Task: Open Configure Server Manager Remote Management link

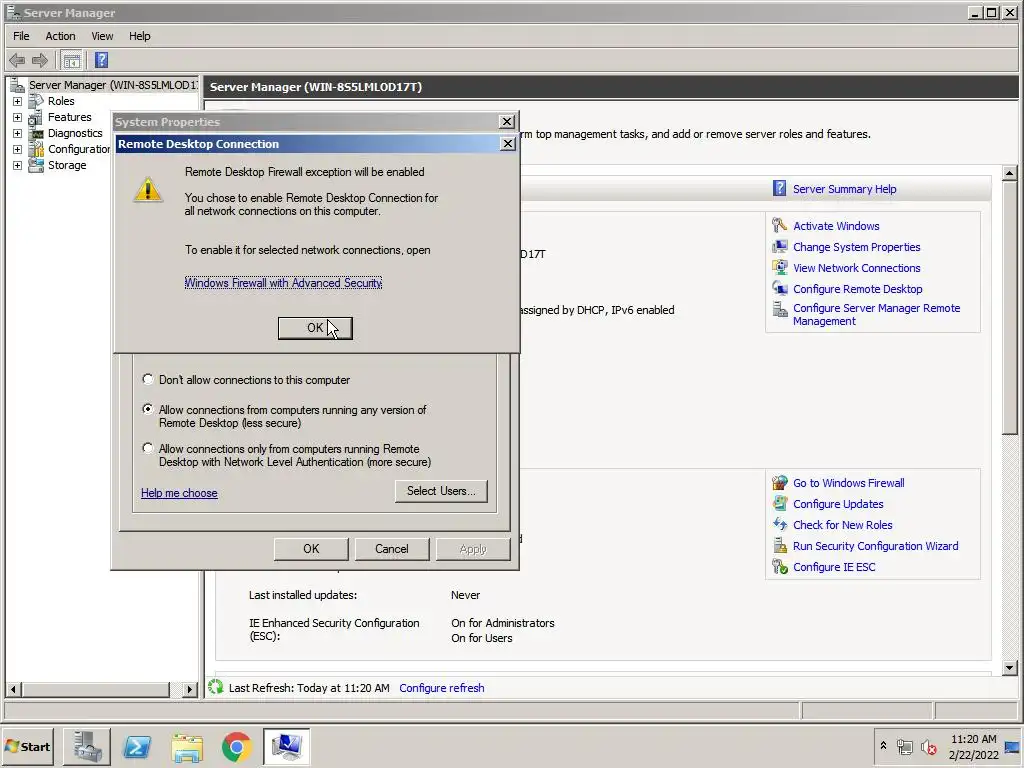Action: (876, 314)
